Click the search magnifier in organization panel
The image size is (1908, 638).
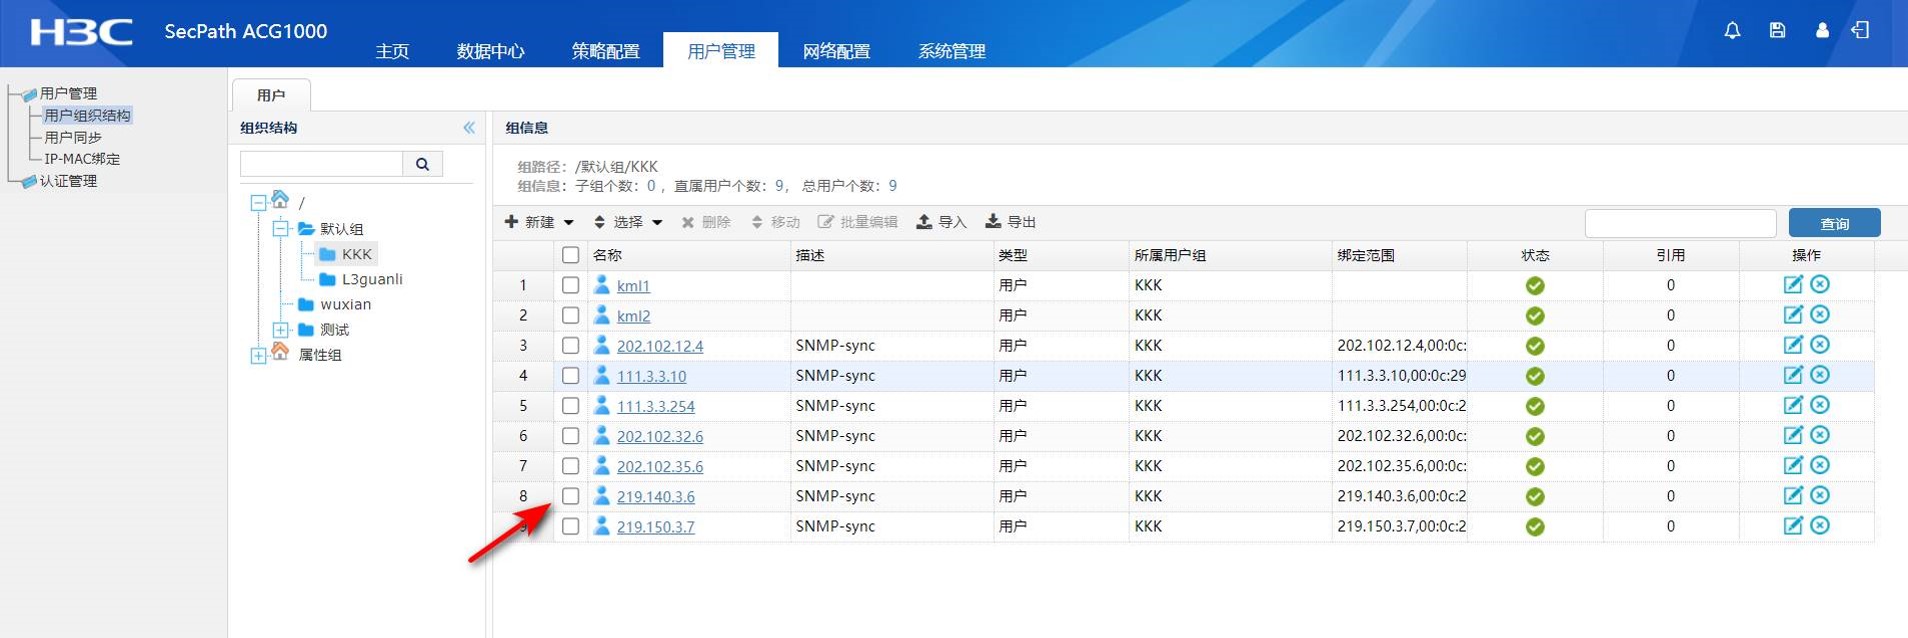coord(422,164)
